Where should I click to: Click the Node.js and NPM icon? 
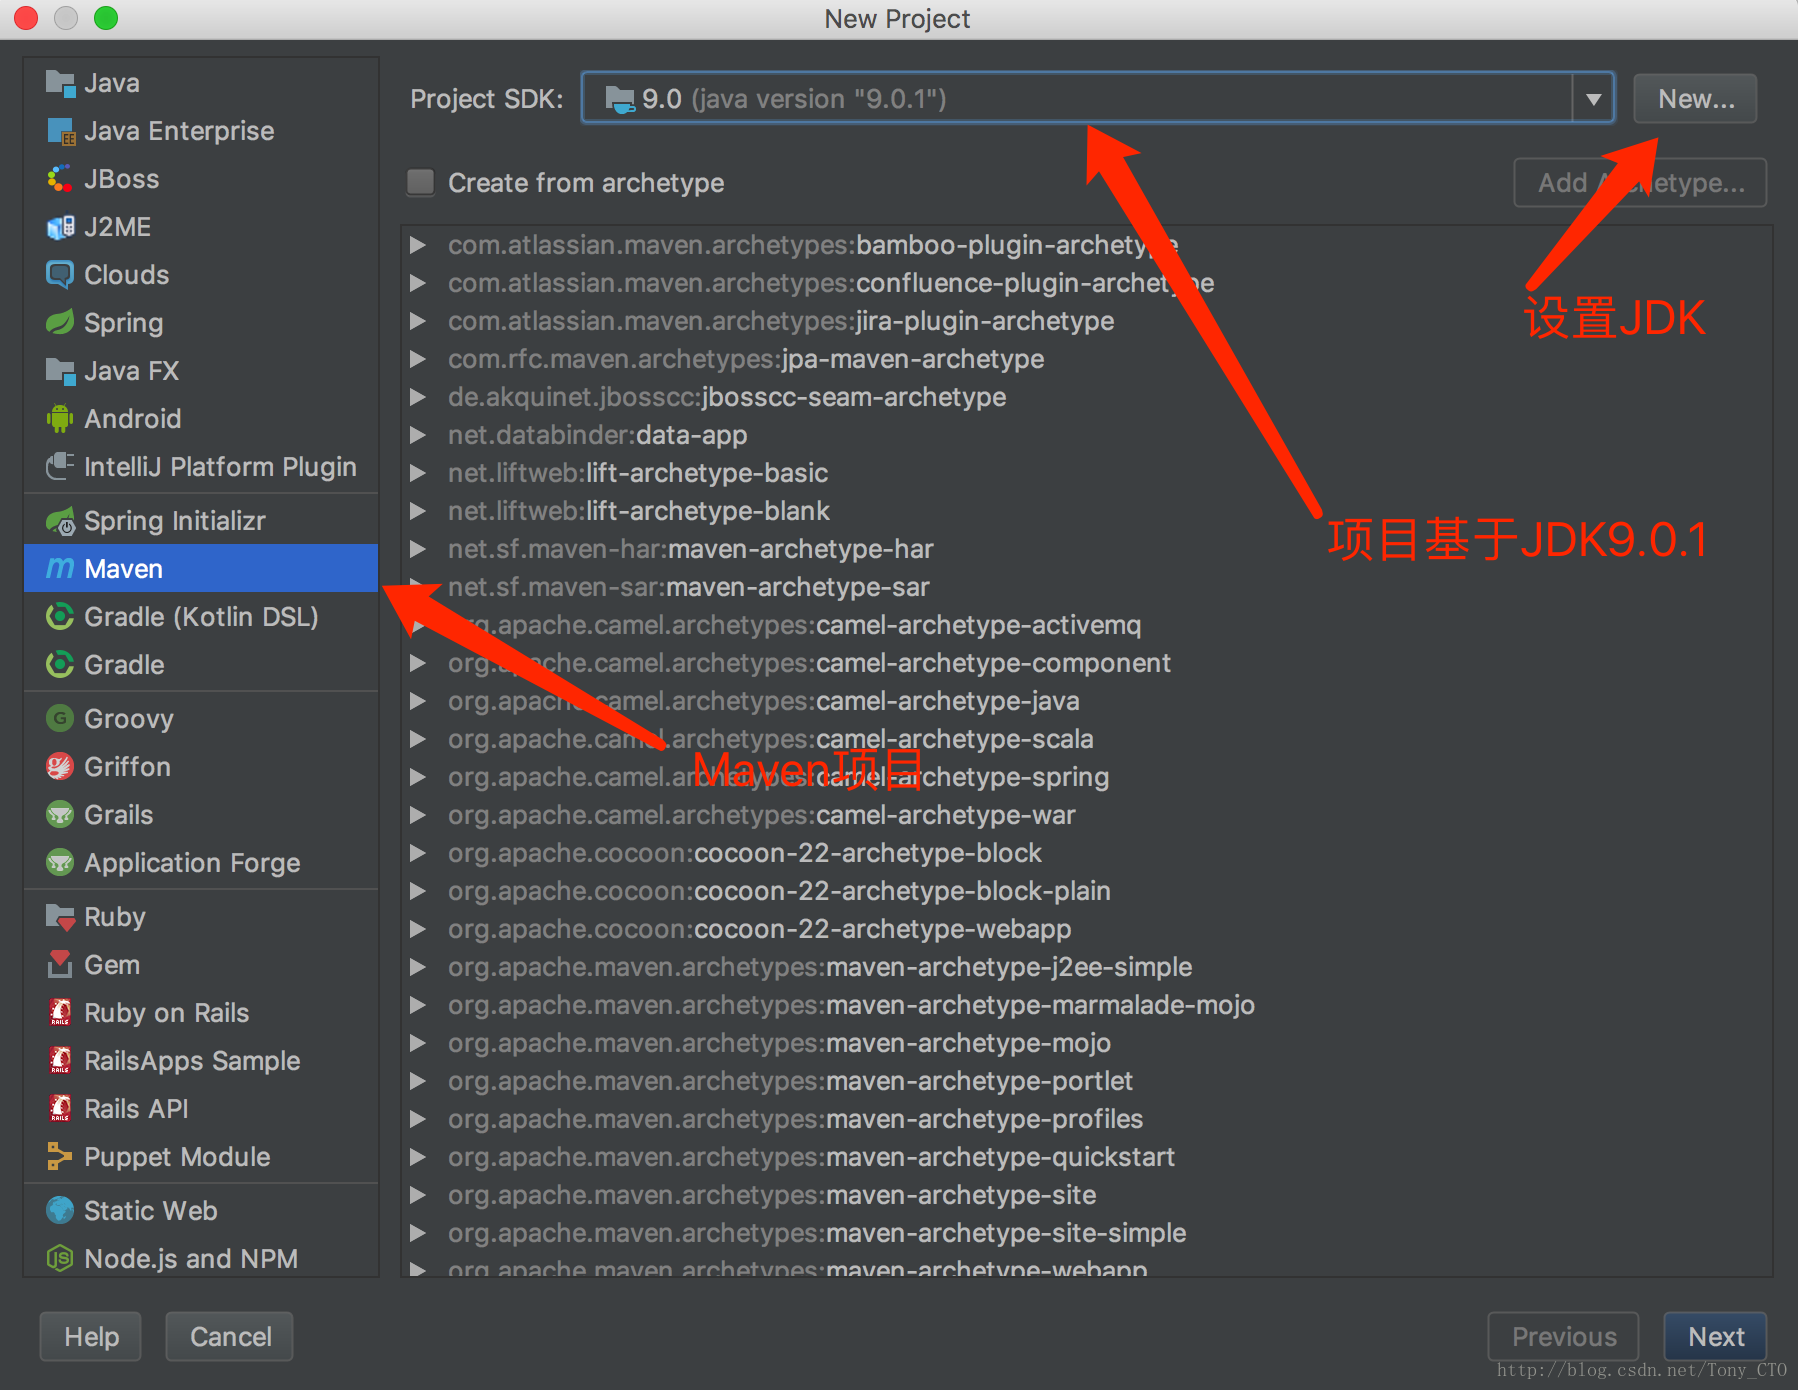pyautogui.click(x=60, y=1259)
